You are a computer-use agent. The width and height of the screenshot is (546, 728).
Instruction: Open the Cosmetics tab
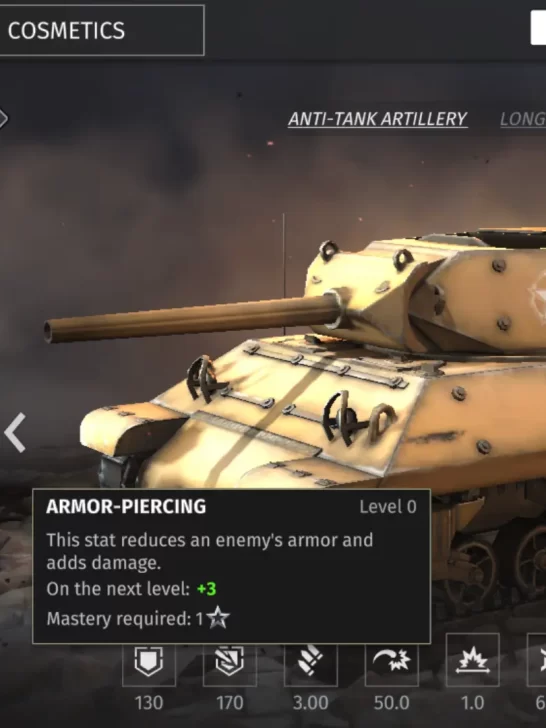pos(101,30)
